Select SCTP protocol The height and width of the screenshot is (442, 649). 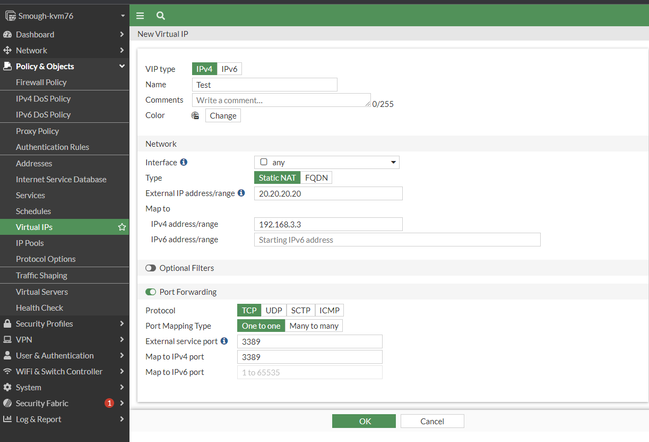click(300, 310)
